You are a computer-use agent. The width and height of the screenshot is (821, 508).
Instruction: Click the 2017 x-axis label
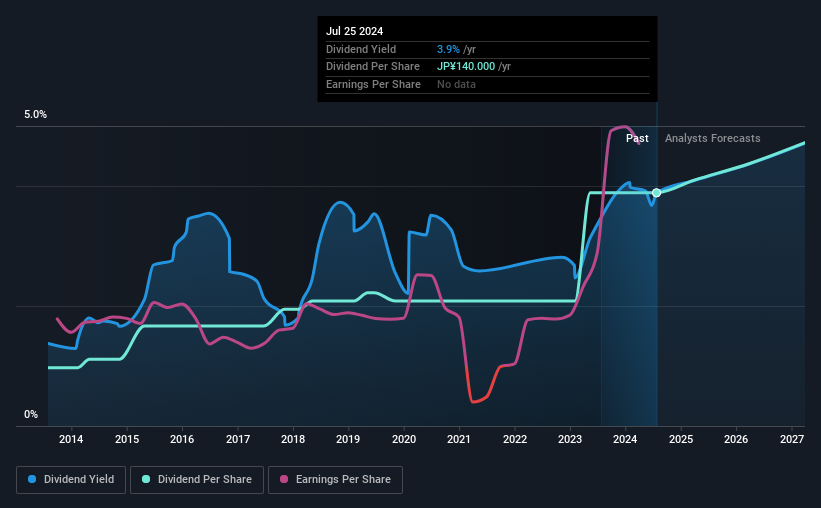(x=238, y=439)
